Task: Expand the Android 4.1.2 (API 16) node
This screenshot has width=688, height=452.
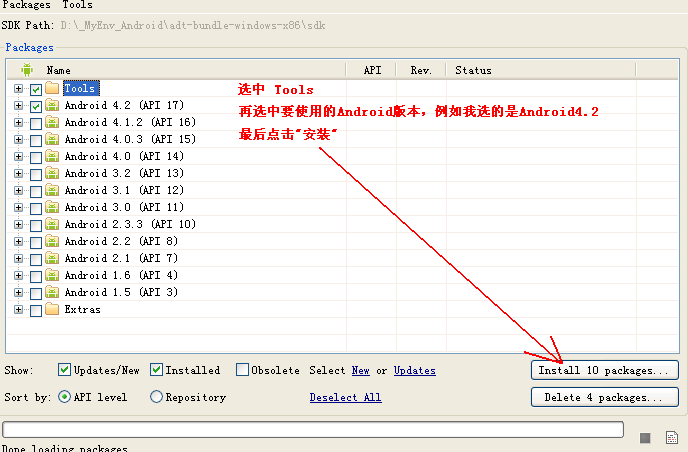Action: (x=18, y=122)
